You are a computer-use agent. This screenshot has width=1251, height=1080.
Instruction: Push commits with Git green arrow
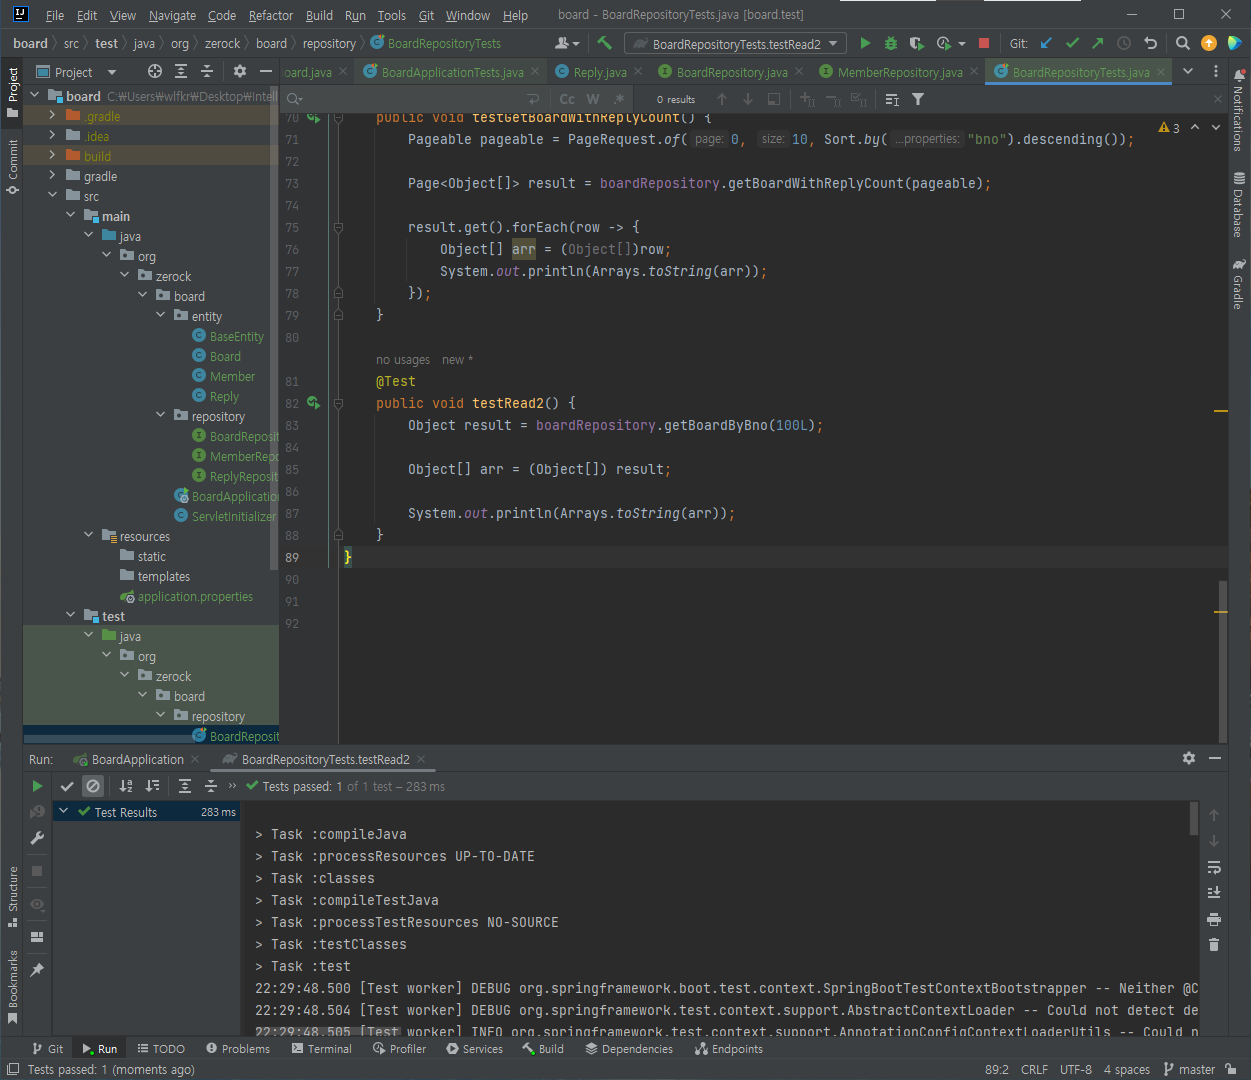coord(1098,43)
